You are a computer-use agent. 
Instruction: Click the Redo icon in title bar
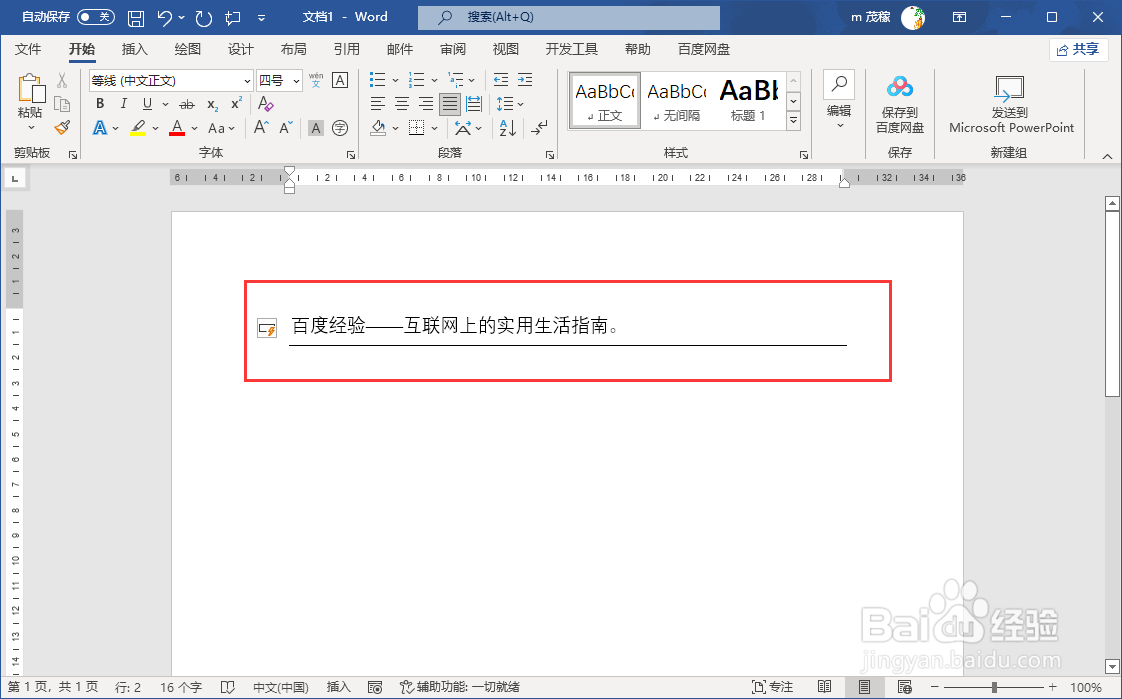point(204,17)
